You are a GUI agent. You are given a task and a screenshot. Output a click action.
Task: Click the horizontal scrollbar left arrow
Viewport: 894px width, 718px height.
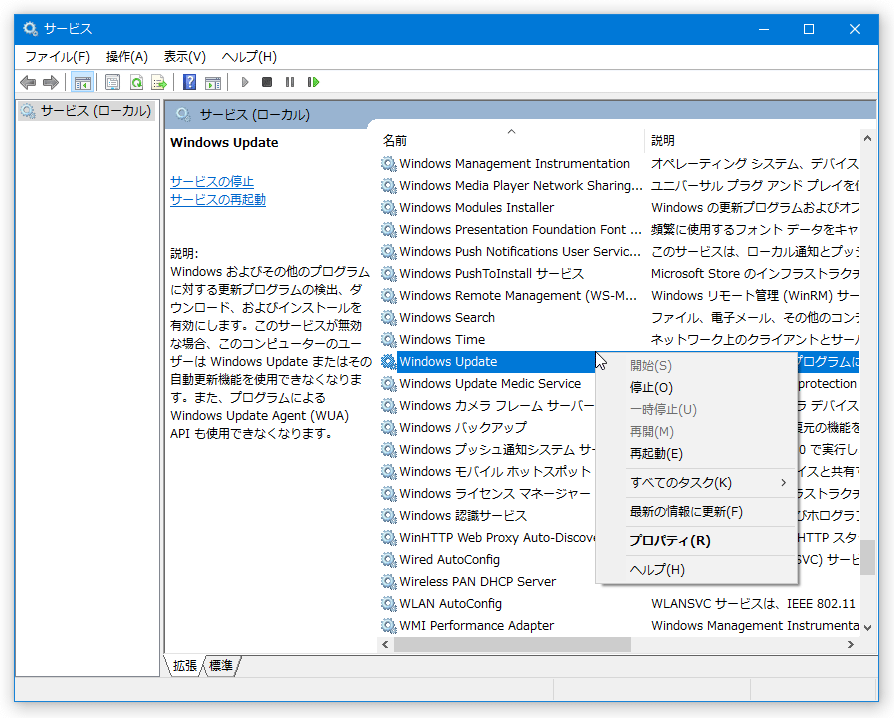tap(385, 644)
